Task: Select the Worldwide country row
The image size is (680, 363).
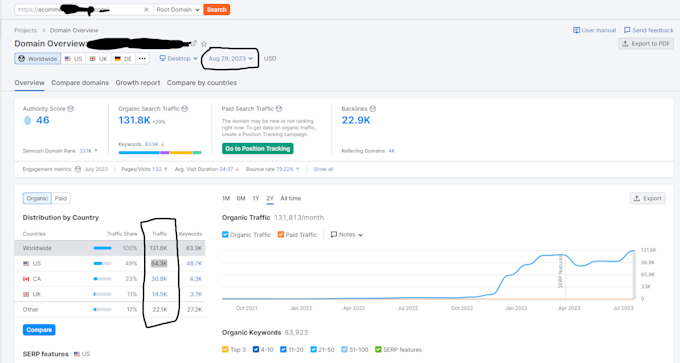Action: [110, 248]
